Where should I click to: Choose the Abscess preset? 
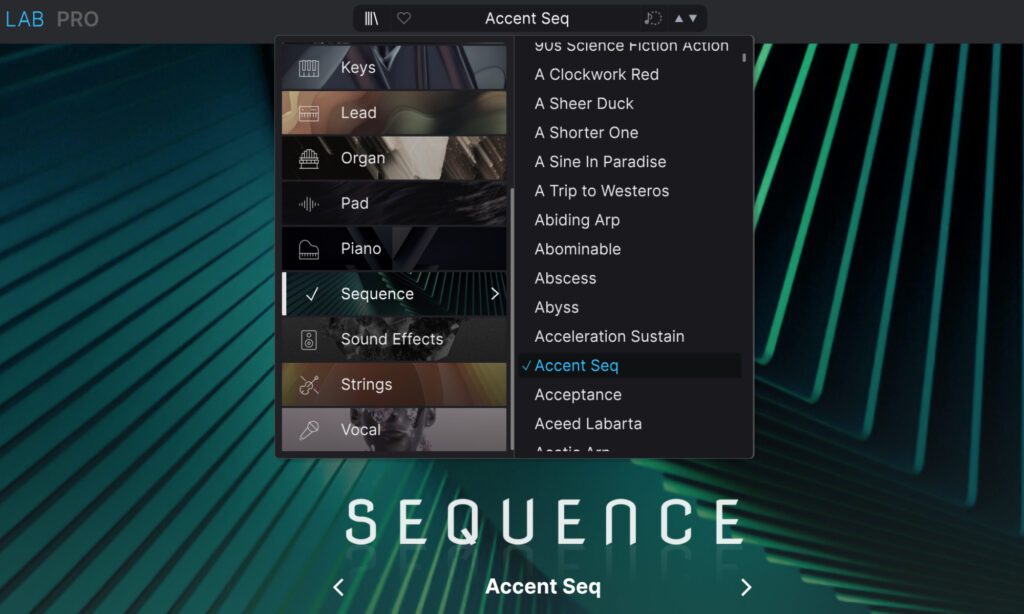point(565,278)
